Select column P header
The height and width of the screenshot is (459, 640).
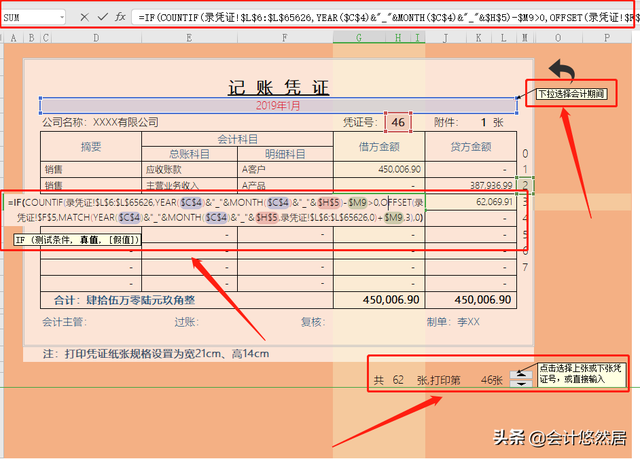[x=607, y=38]
